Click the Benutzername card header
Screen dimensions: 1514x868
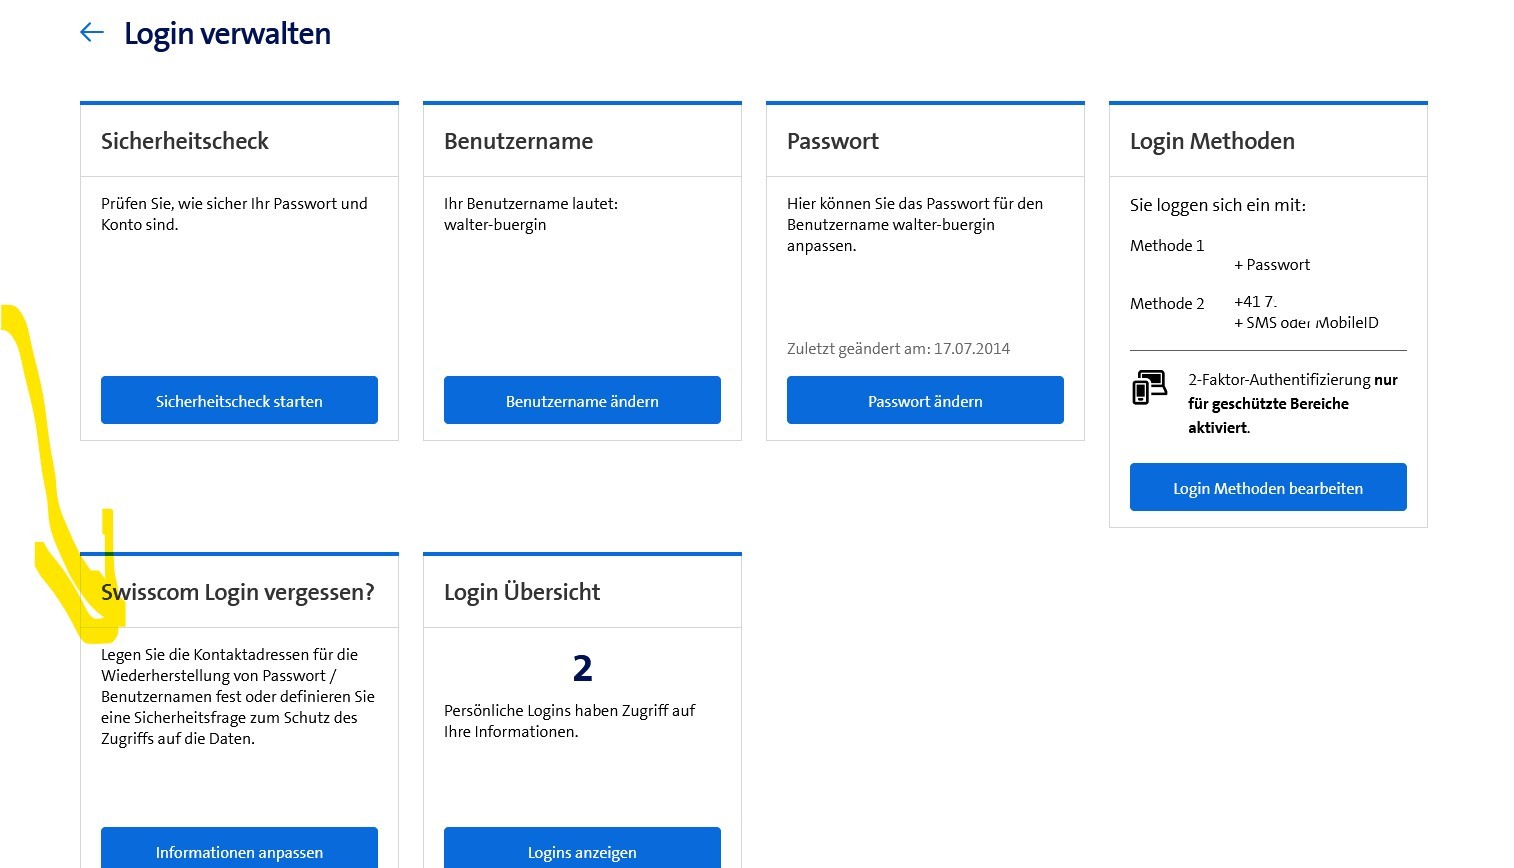pyautogui.click(x=518, y=141)
